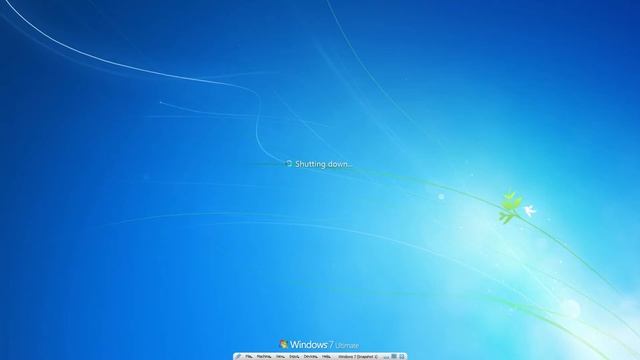The height and width of the screenshot is (360, 640).
Task: Open the Machine menu in the mini toolbar
Action: (264, 356)
